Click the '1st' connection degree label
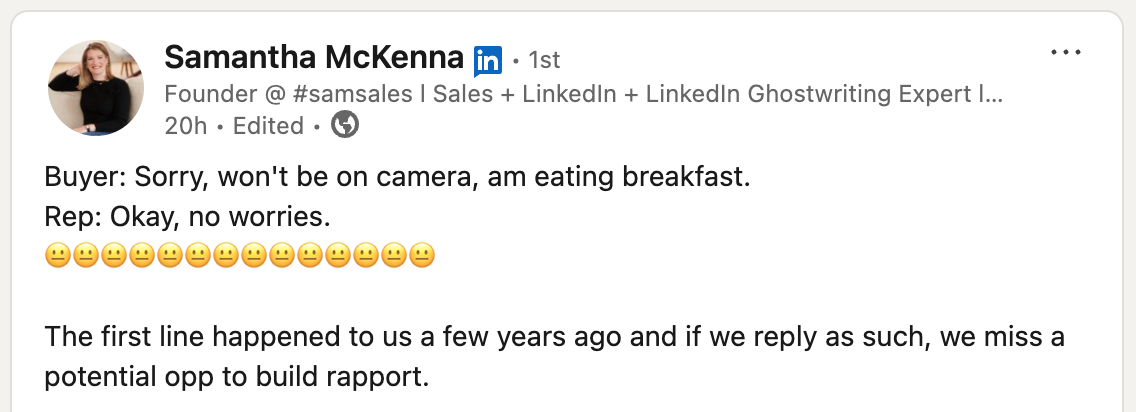The image size is (1136, 412). pyautogui.click(x=544, y=59)
